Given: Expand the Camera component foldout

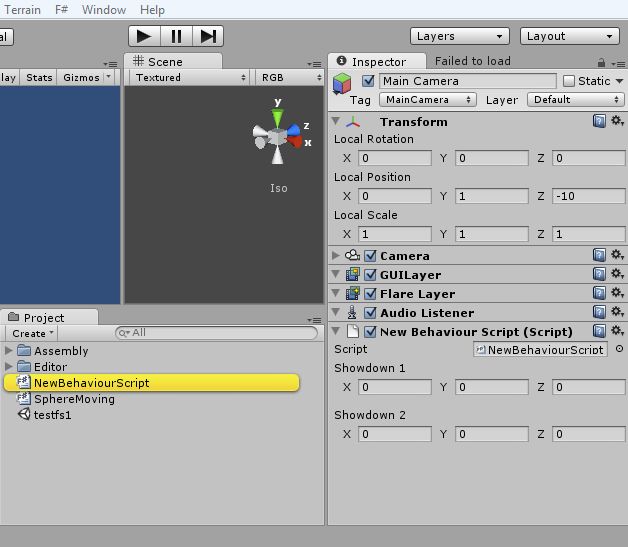Looking at the screenshot, I should click(336, 255).
